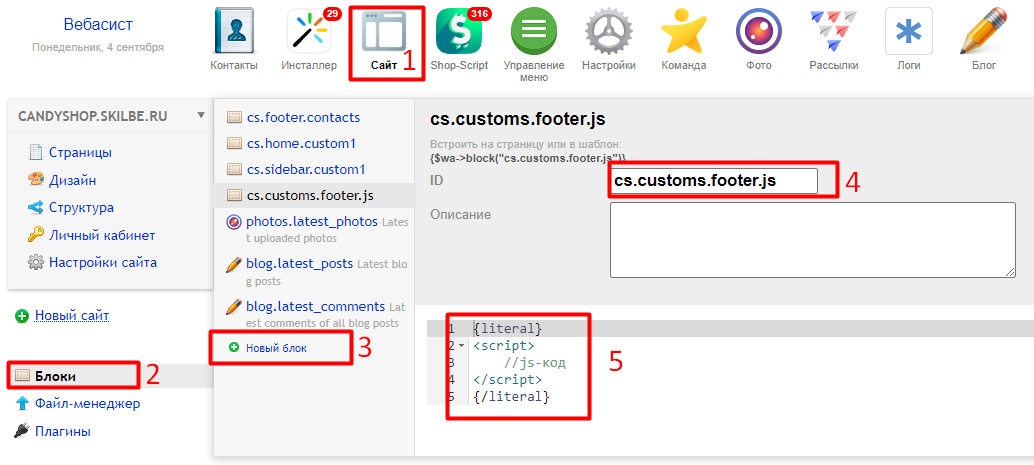Select the cs.footer.contacts block
Image resolution: width=1034 pixels, height=465 pixels.
click(303, 117)
